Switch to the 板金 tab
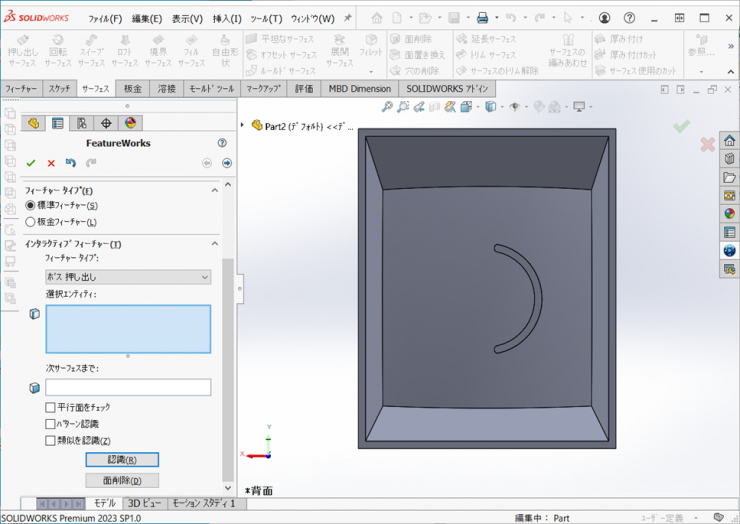This screenshot has height=524, width=740. click(x=133, y=89)
